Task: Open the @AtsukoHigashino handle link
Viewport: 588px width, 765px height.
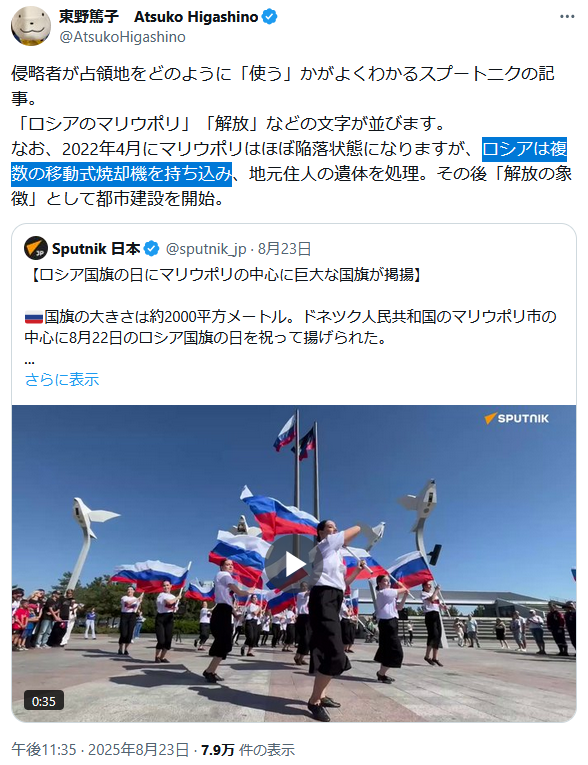Action: [x=122, y=37]
